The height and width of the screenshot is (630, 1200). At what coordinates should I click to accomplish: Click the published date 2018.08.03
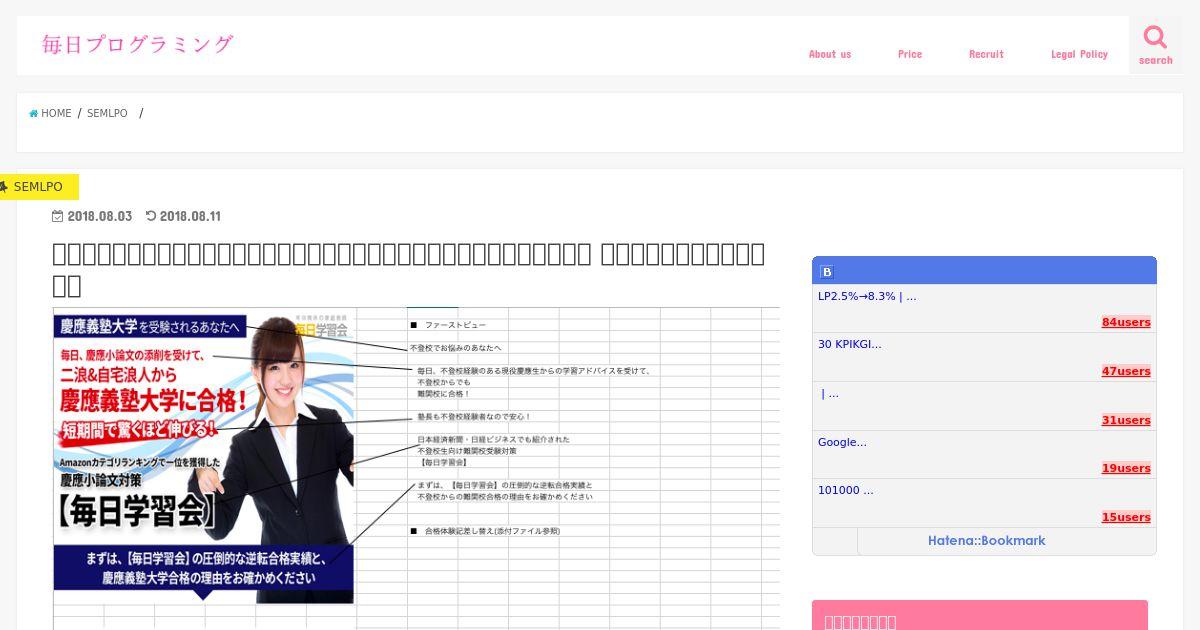[100, 216]
